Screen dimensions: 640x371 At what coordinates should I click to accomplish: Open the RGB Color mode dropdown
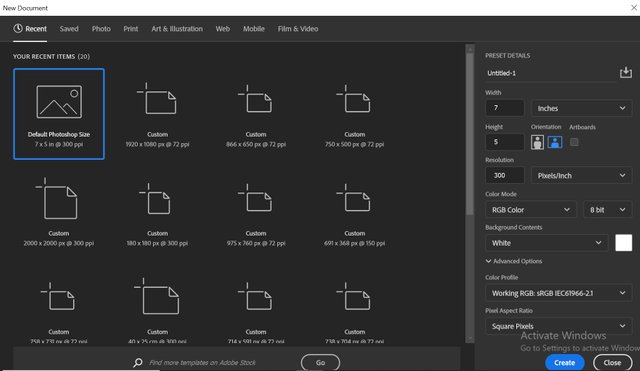pyautogui.click(x=531, y=210)
